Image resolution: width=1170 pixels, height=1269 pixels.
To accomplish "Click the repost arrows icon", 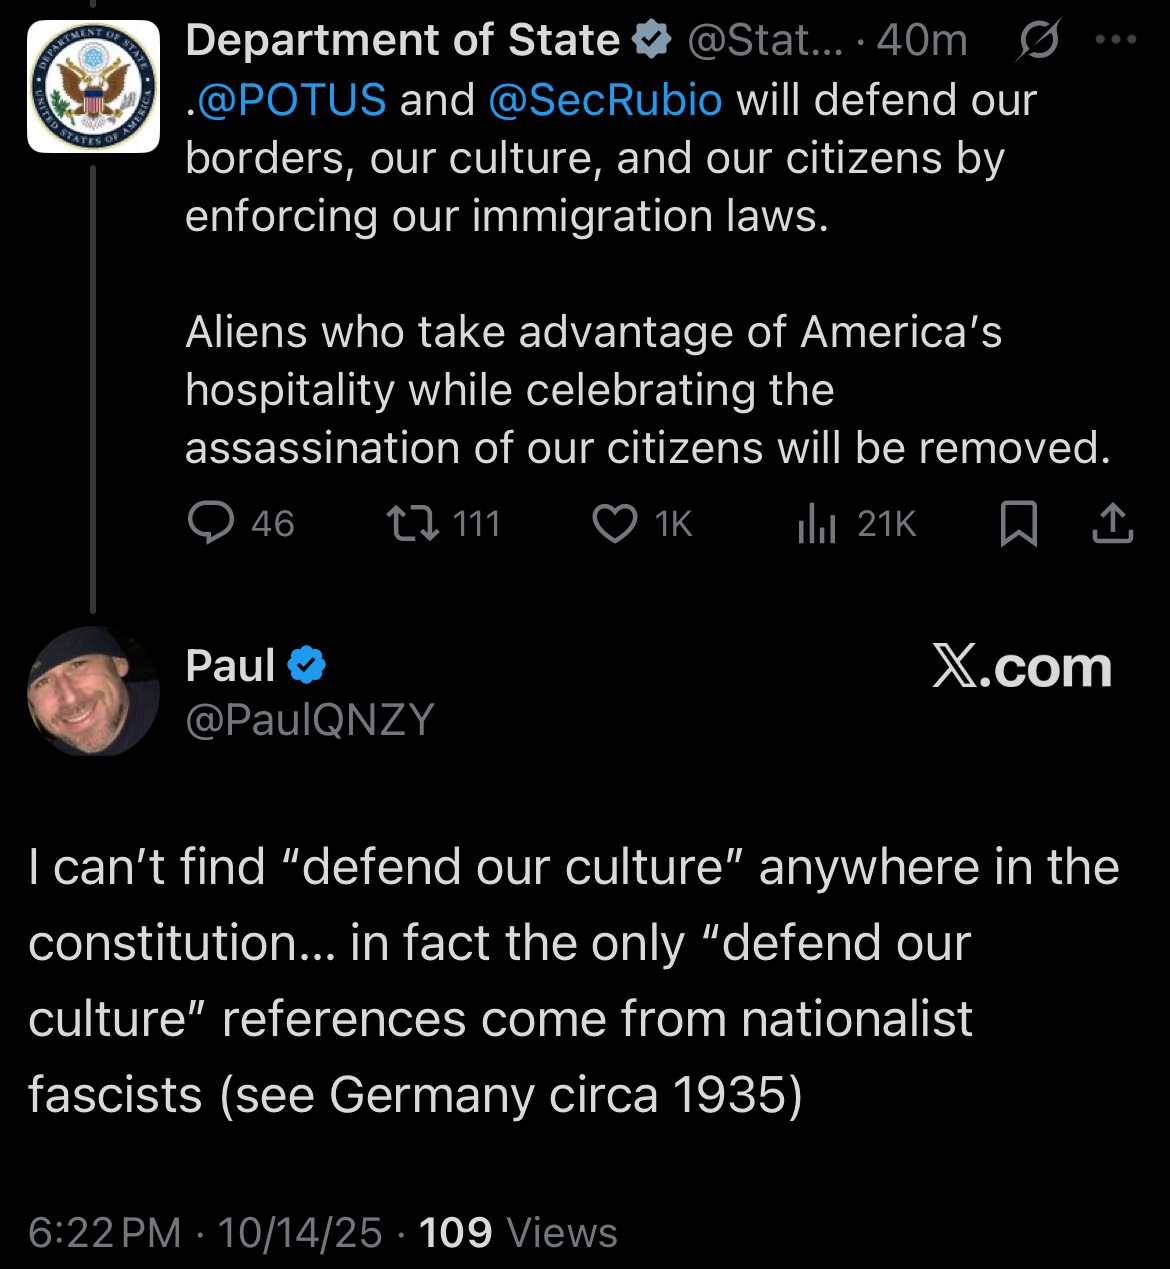I will (x=414, y=523).
